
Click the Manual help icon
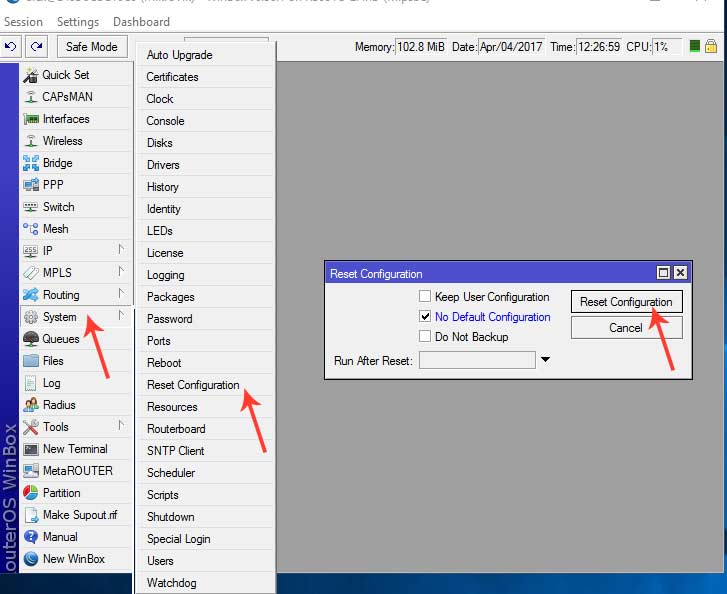(x=31, y=537)
